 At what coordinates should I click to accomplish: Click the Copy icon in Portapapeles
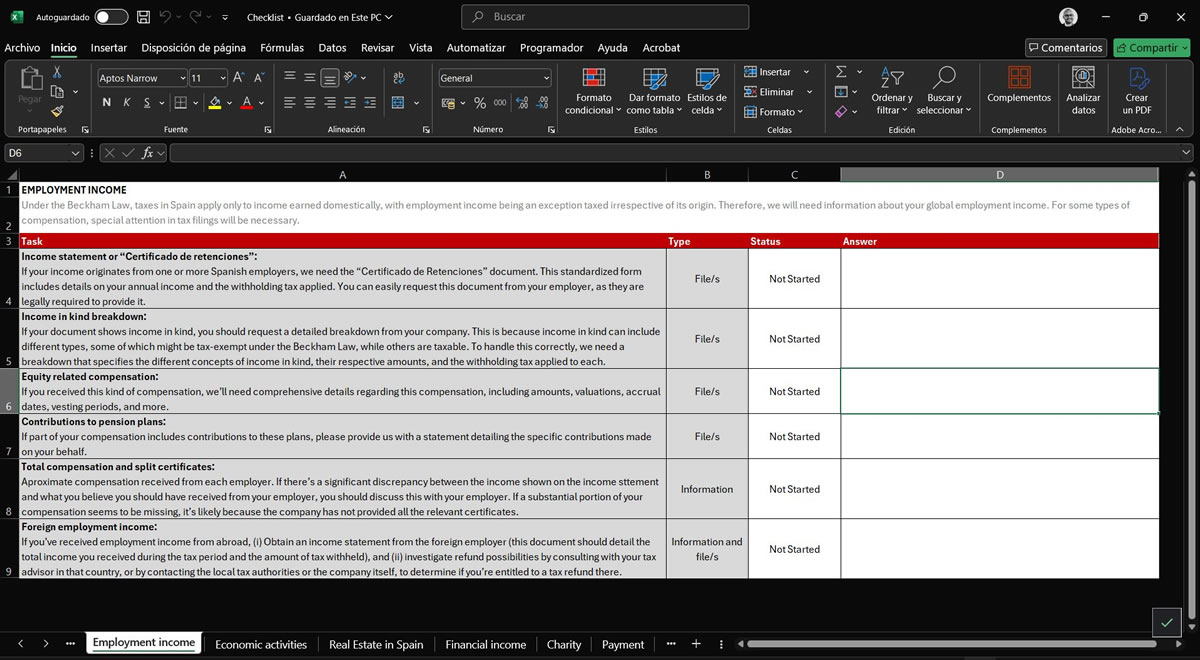57,92
